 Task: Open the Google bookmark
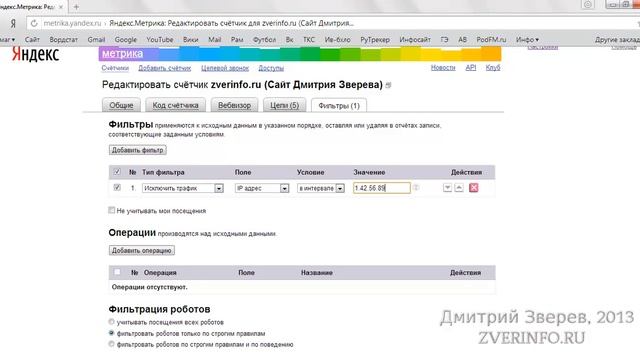126,40
